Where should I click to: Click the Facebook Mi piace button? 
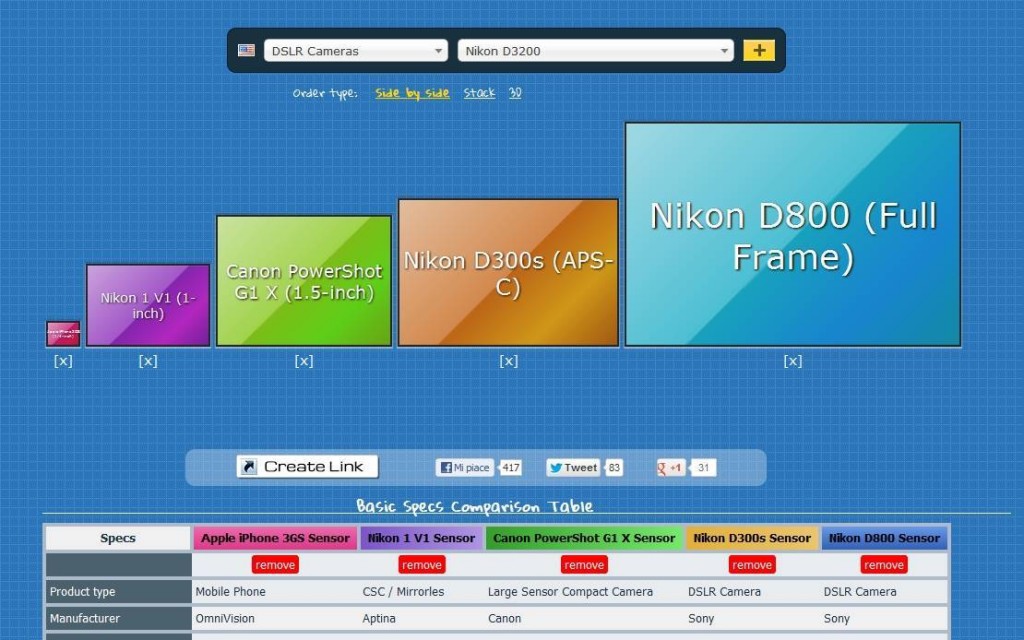[x=465, y=468]
